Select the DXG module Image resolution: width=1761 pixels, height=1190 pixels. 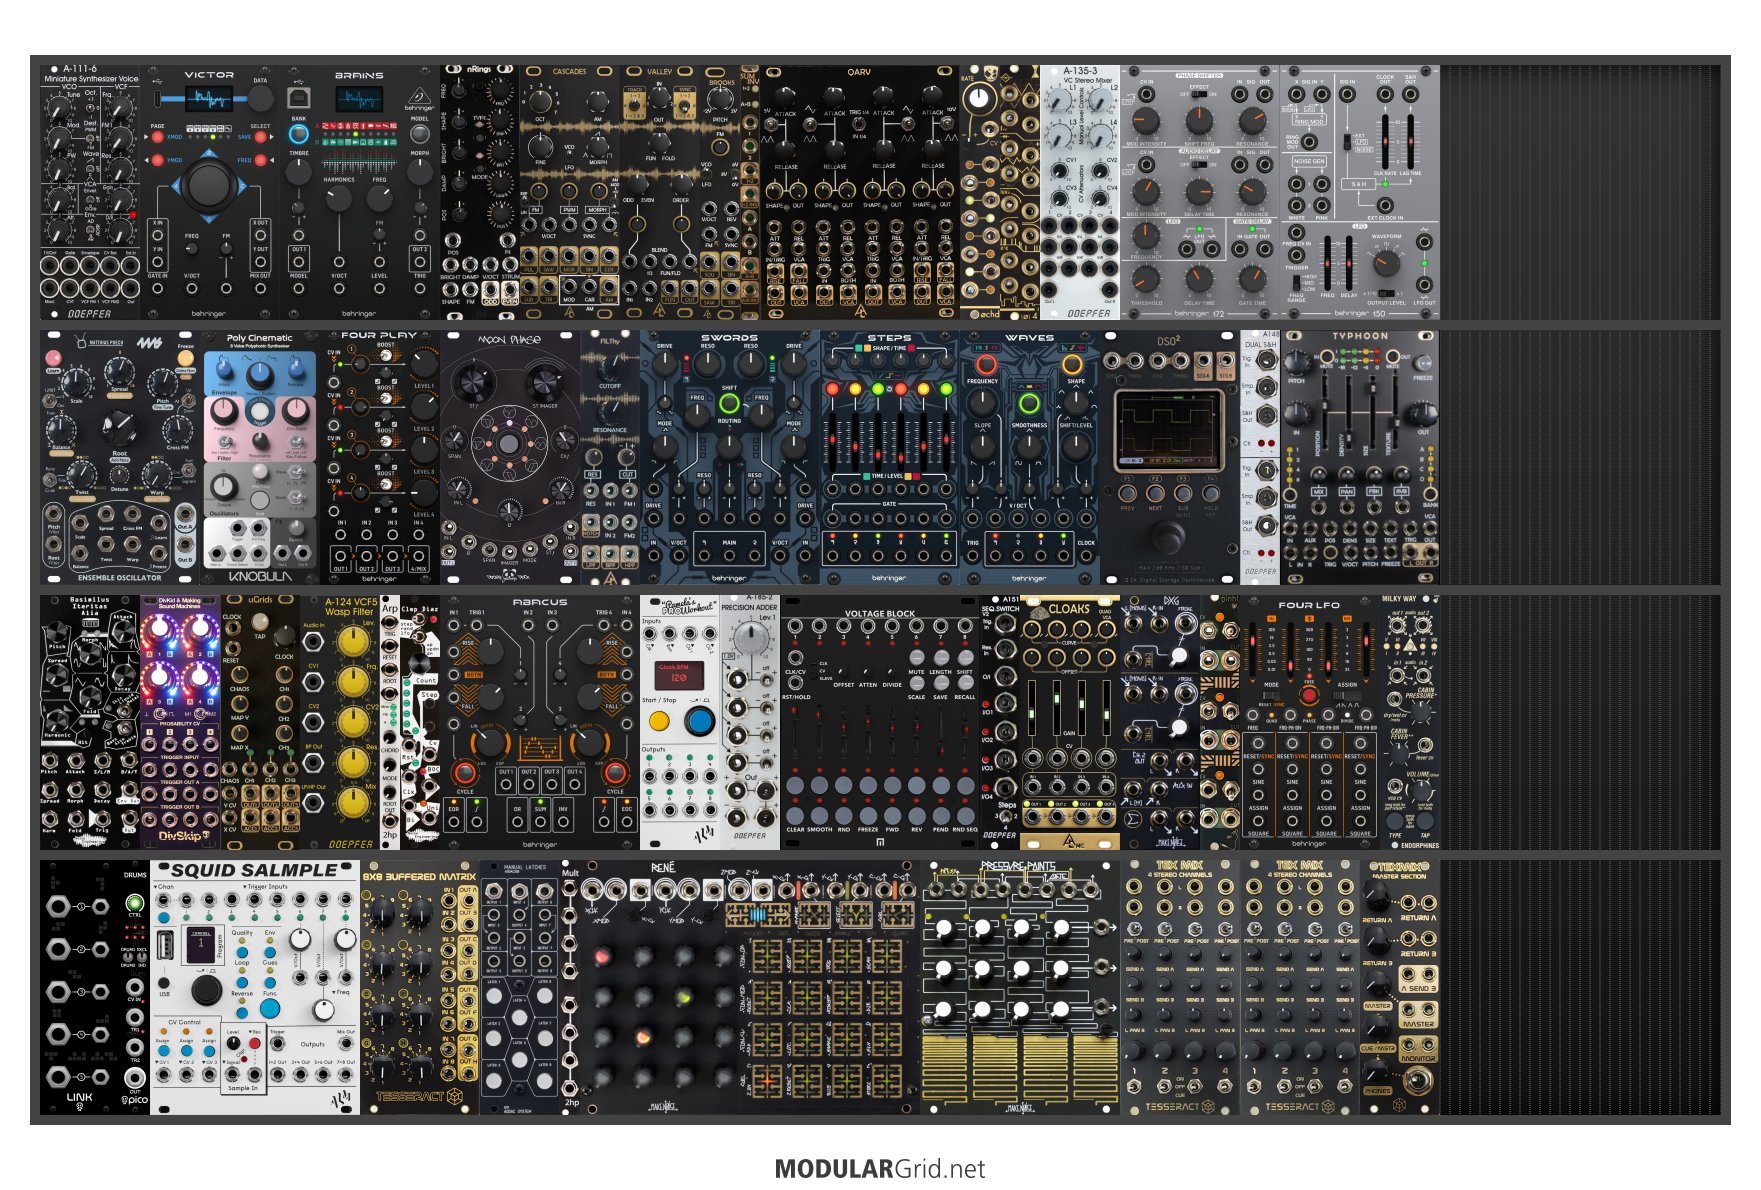1160,722
